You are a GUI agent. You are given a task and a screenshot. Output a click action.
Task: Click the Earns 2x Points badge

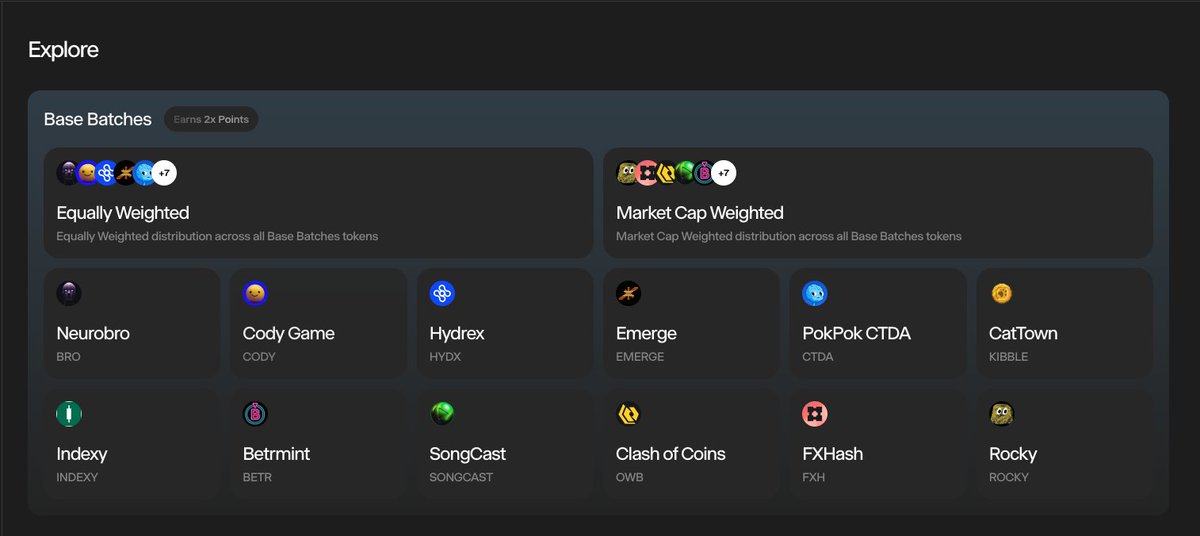(x=211, y=119)
